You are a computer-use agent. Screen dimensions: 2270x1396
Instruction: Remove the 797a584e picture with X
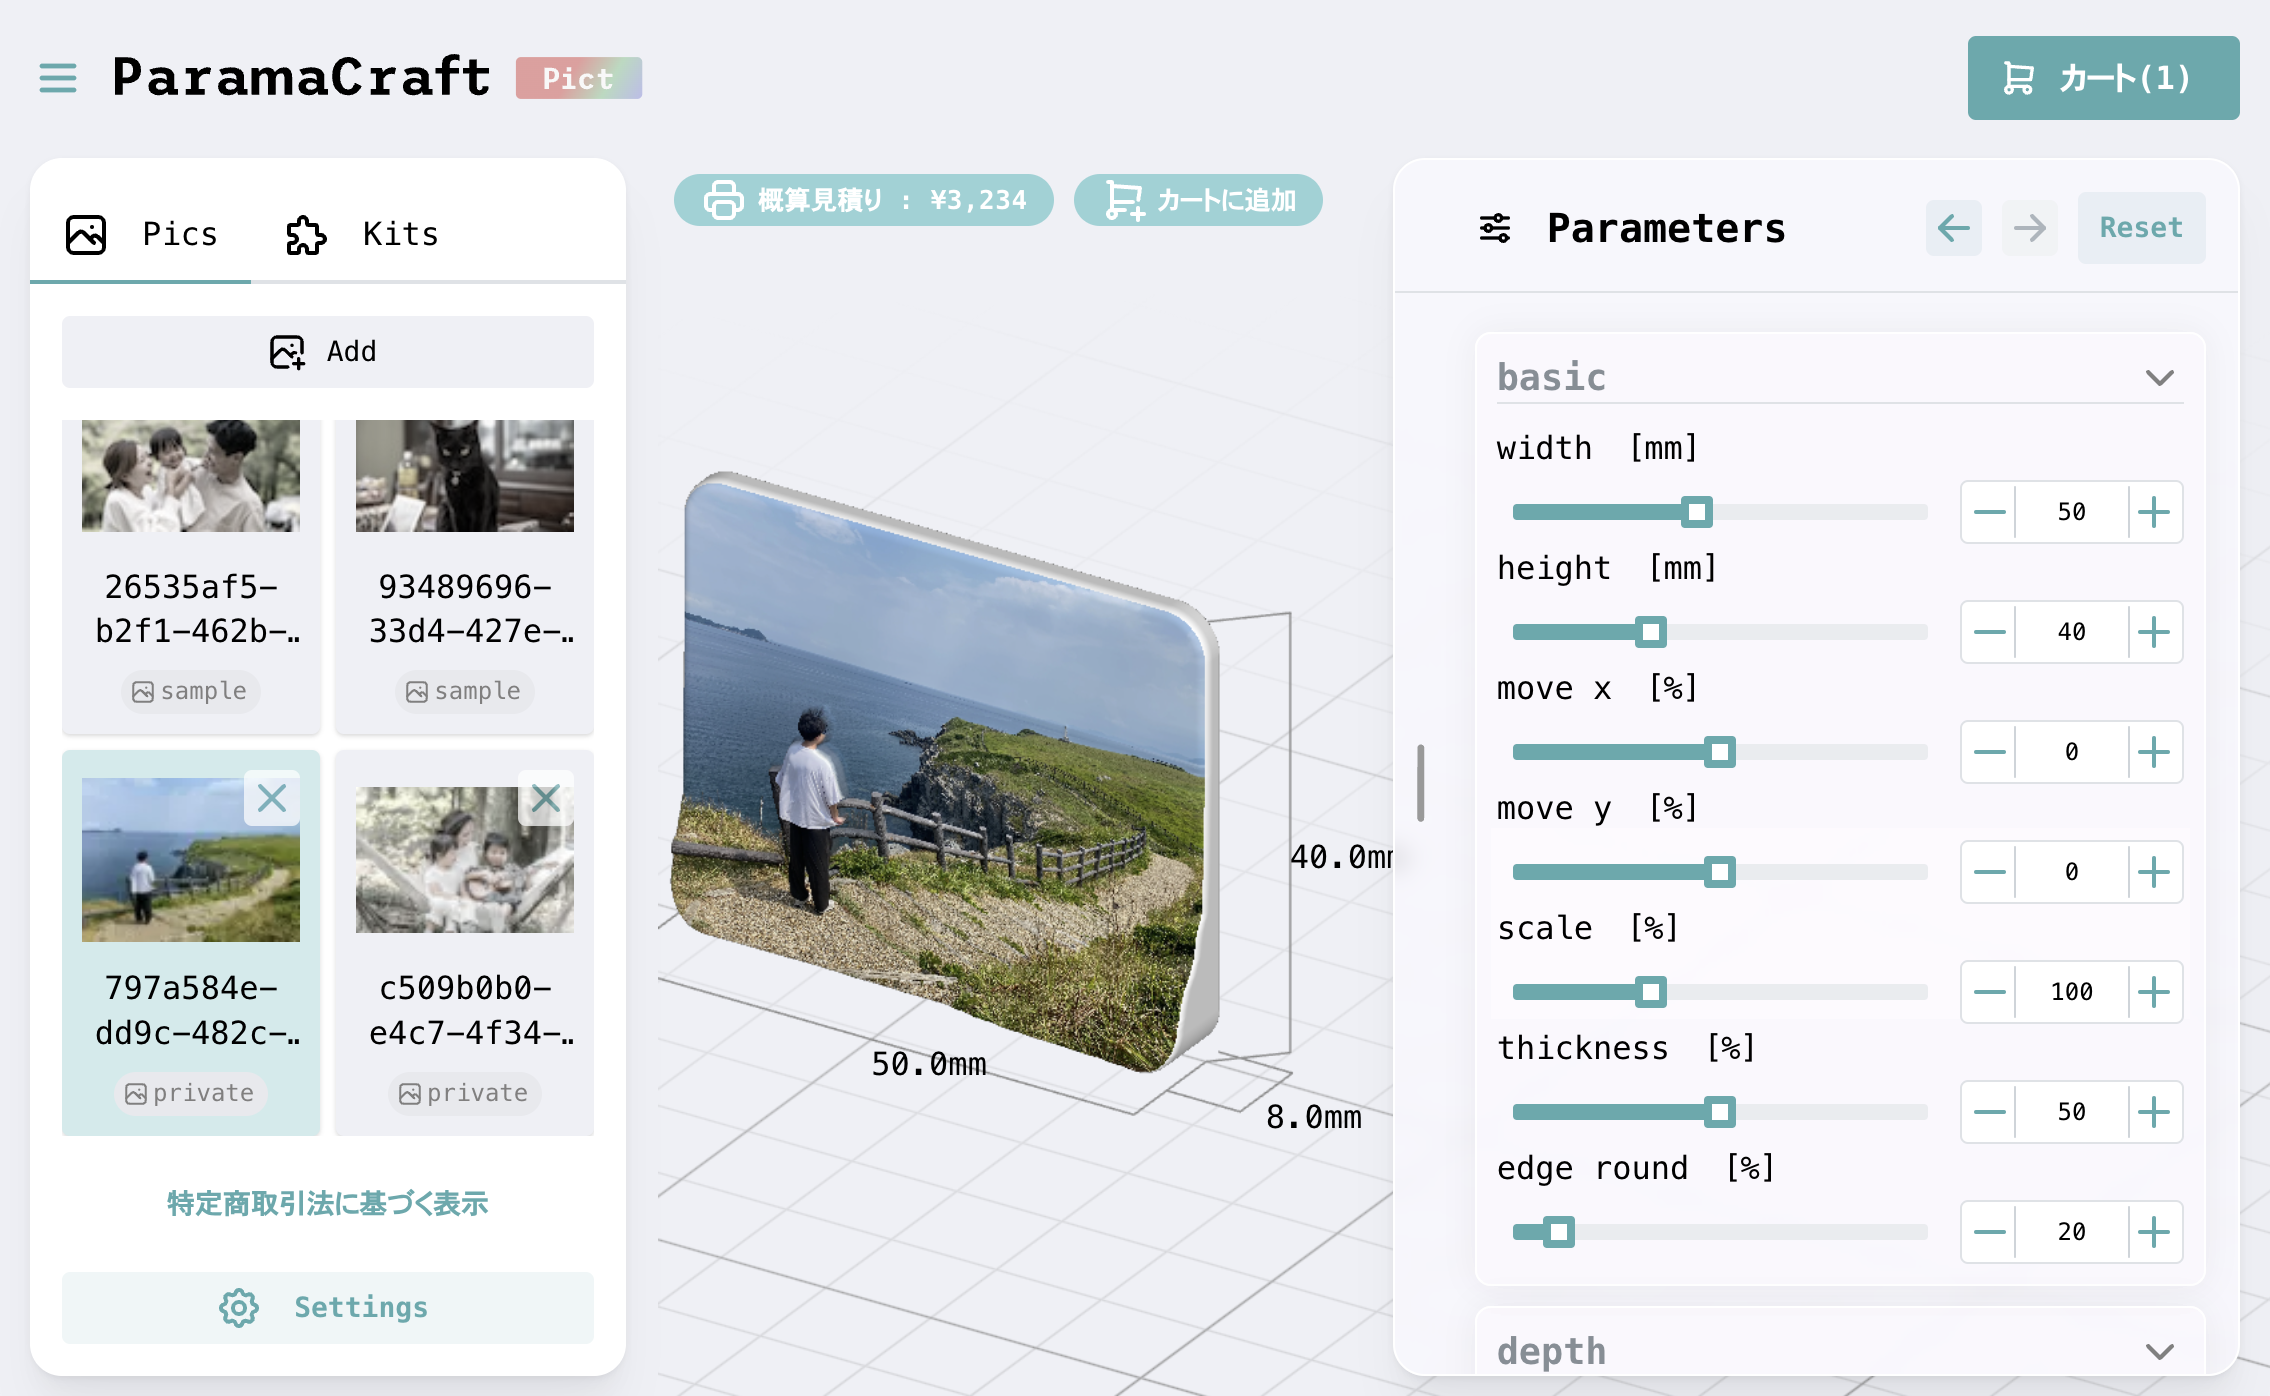point(272,798)
